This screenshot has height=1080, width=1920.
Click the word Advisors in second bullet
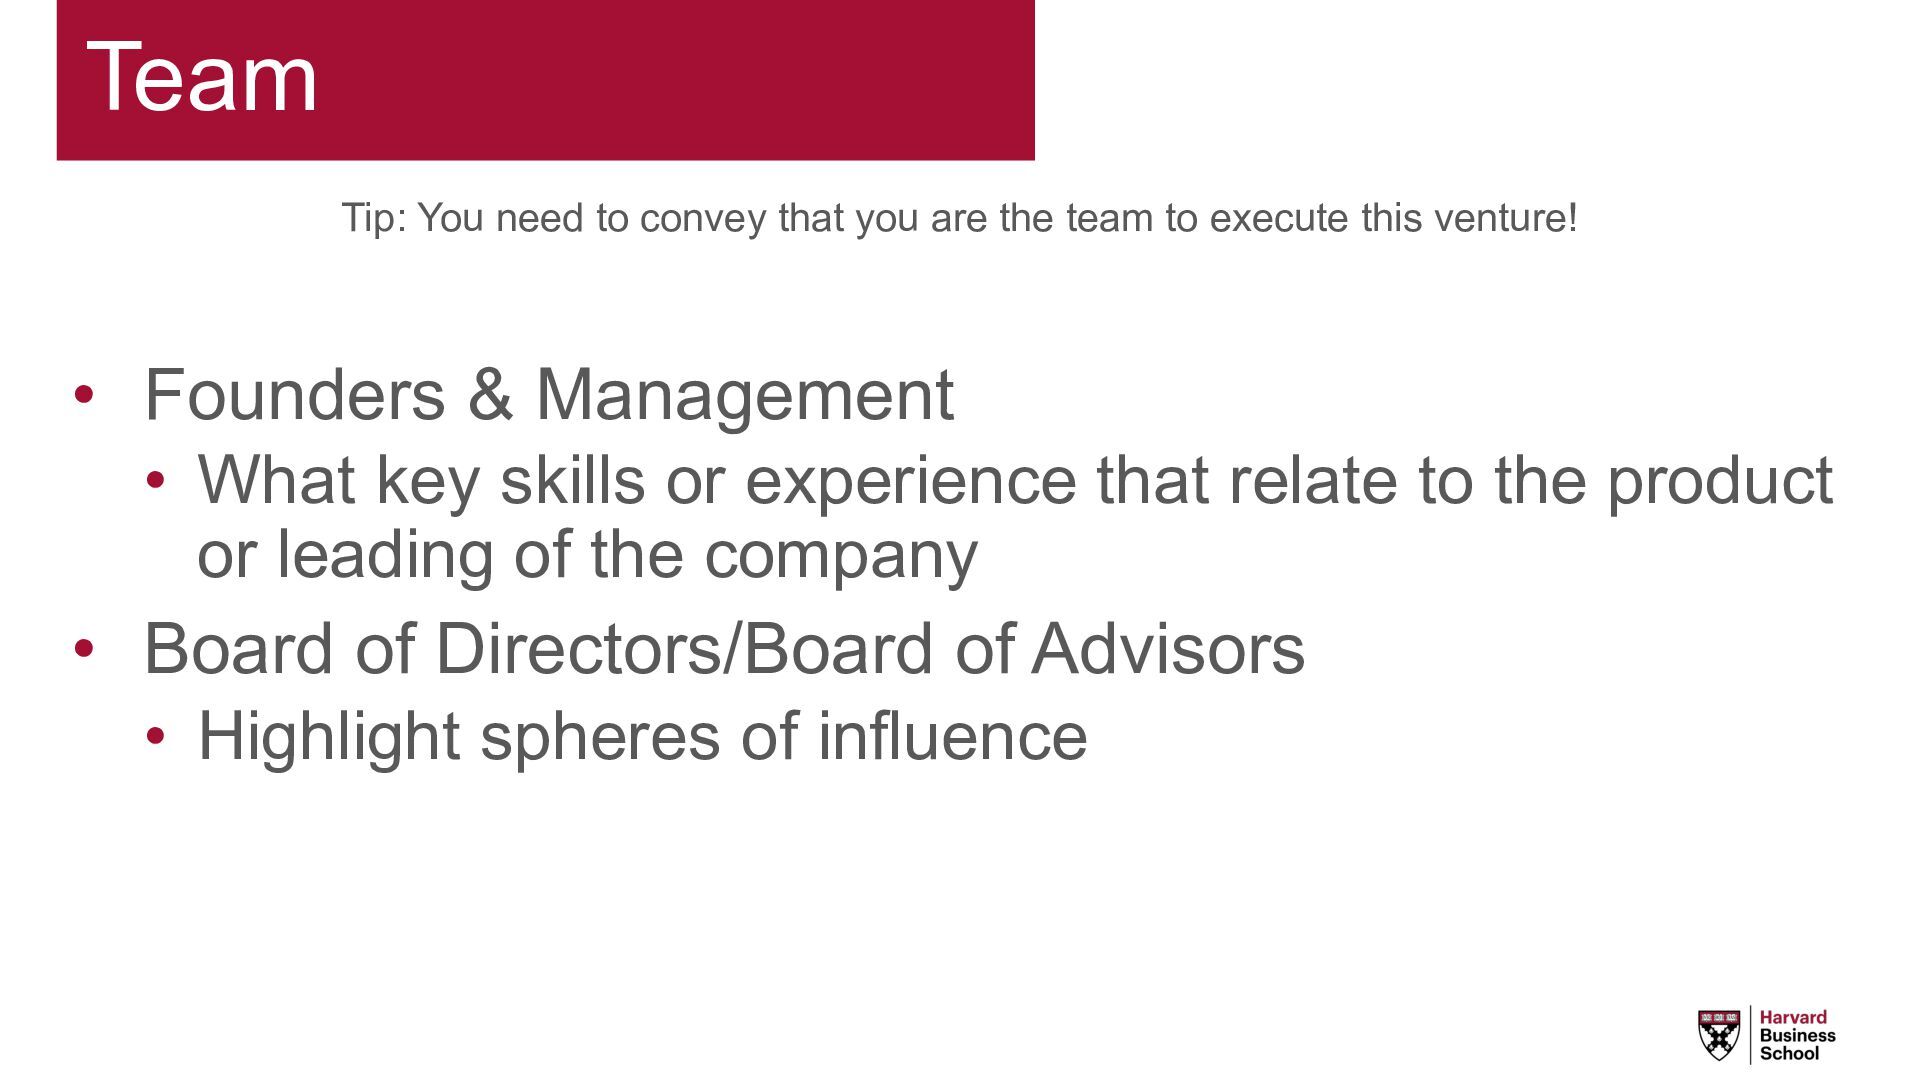[x=1168, y=648]
